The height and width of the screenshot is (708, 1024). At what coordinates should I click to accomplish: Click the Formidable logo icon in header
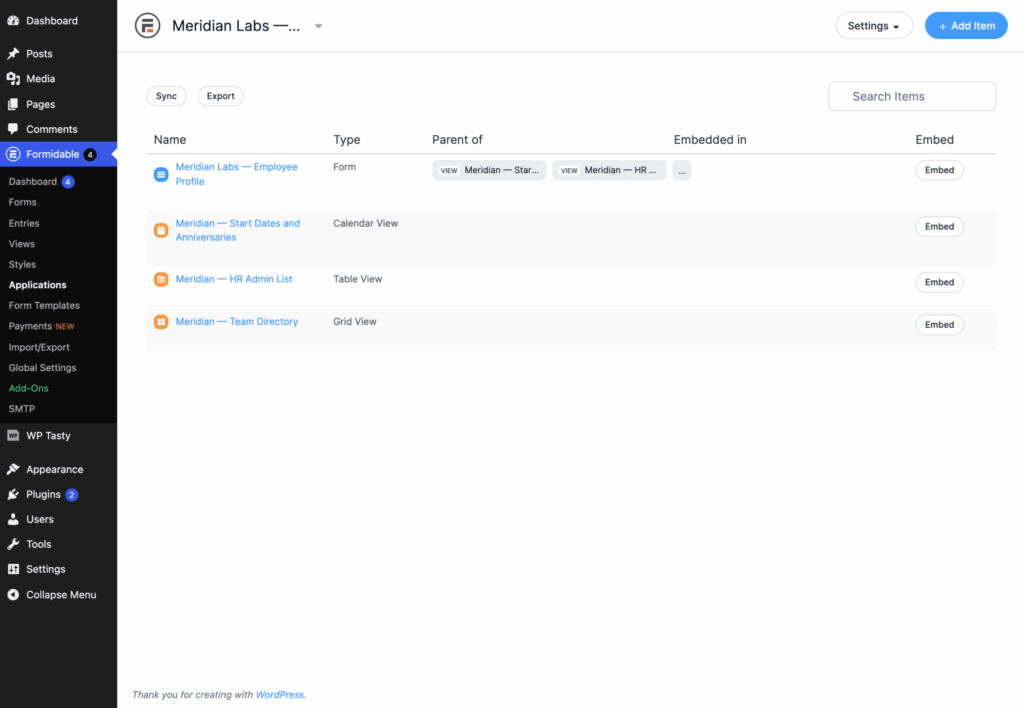click(x=148, y=26)
